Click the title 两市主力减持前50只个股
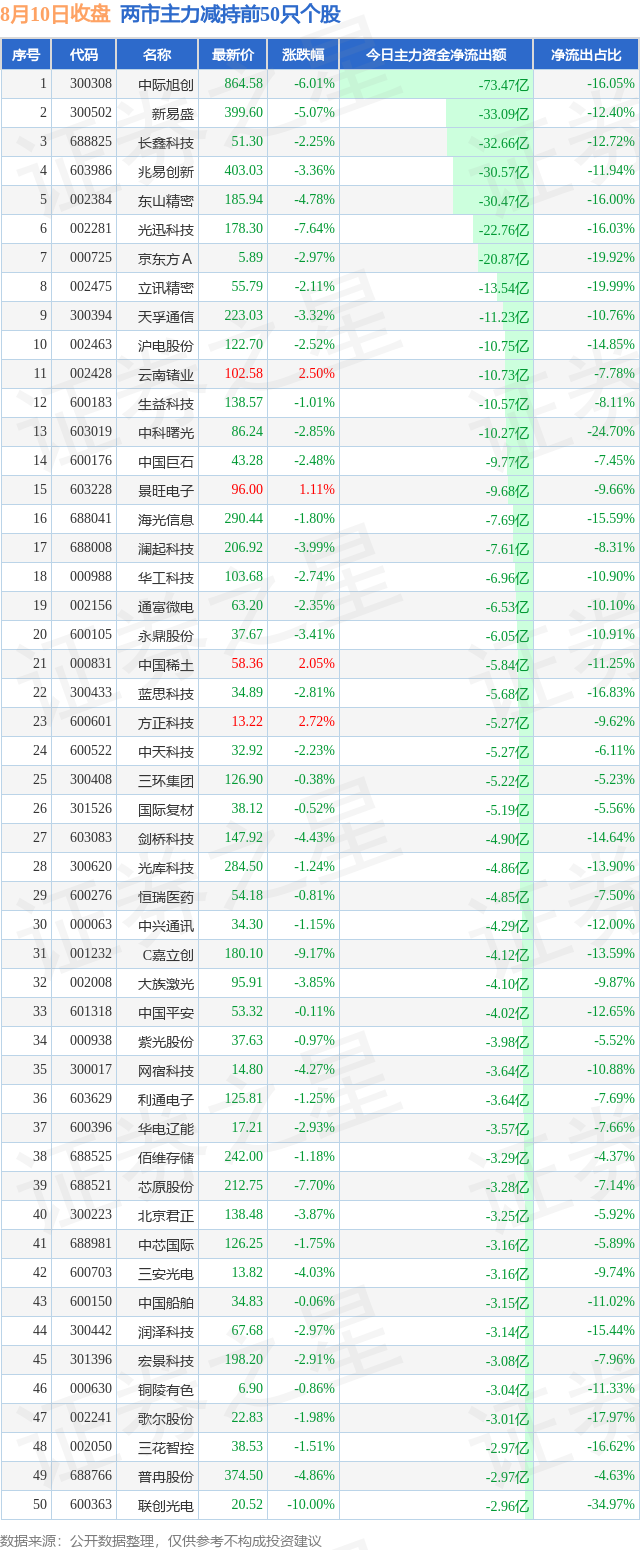The width and height of the screenshot is (640, 1550). pyautogui.click(x=230, y=14)
